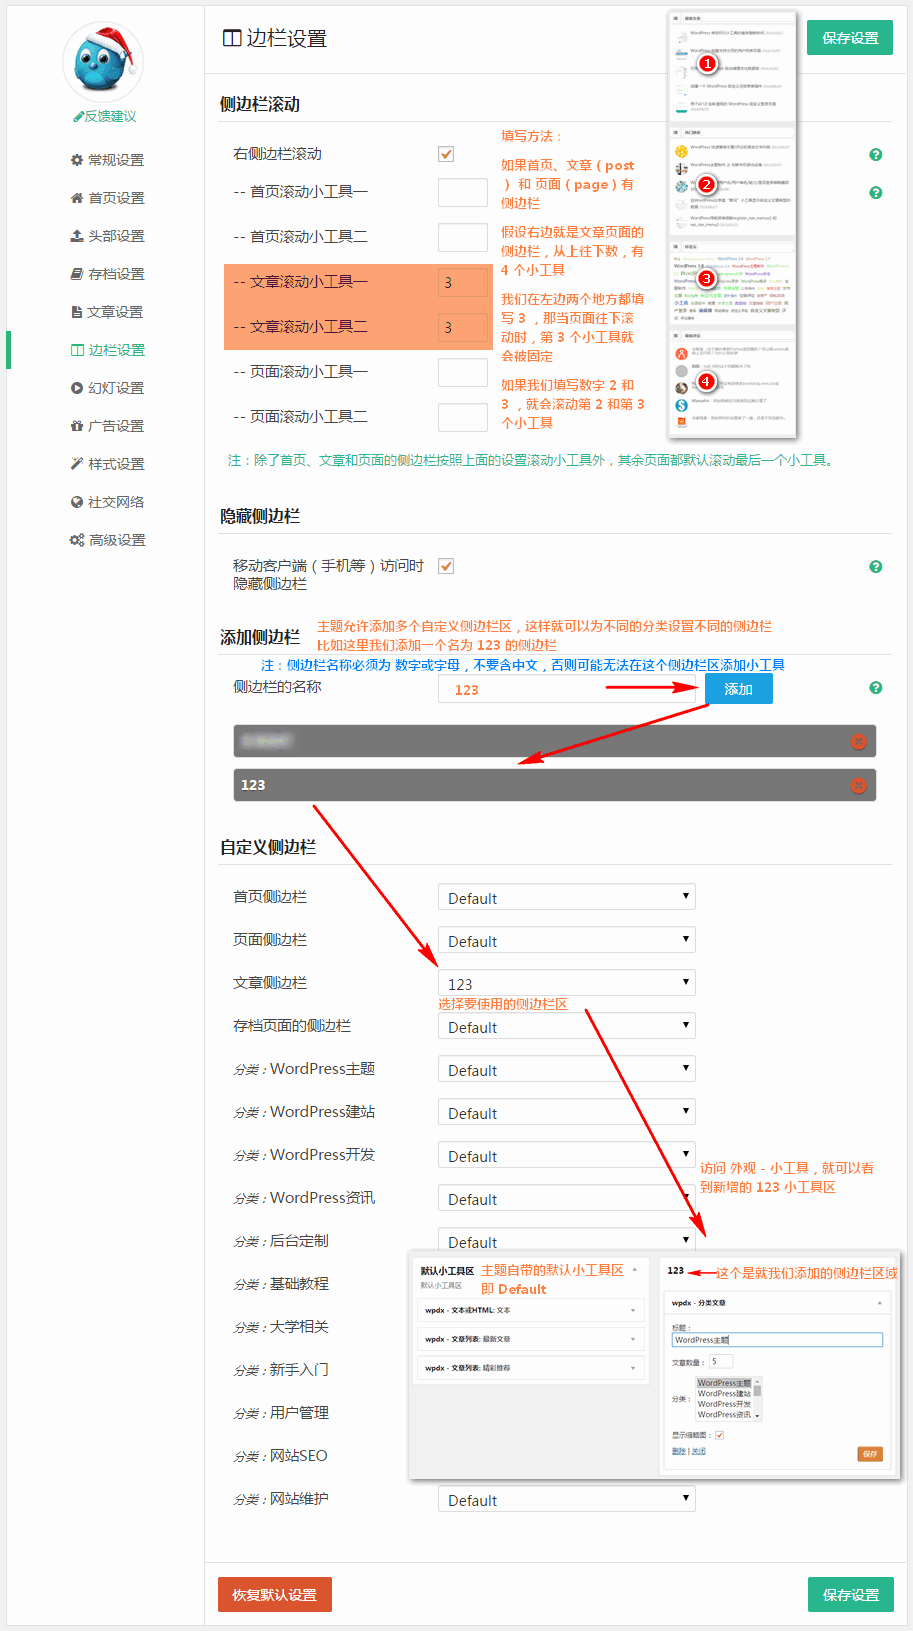Click the 页面滚动小工具二 input field
Viewport: 913px width, 1631px height.
pyautogui.click(x=463, y=417)
